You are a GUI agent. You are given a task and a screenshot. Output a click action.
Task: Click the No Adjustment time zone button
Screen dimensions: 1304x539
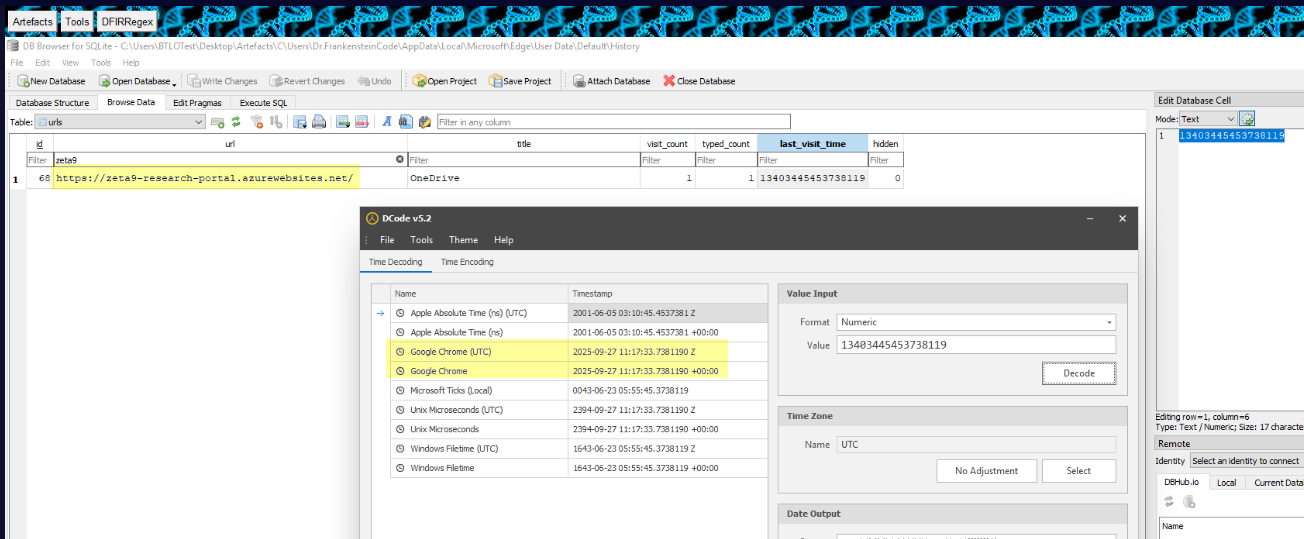coord(985,470)
